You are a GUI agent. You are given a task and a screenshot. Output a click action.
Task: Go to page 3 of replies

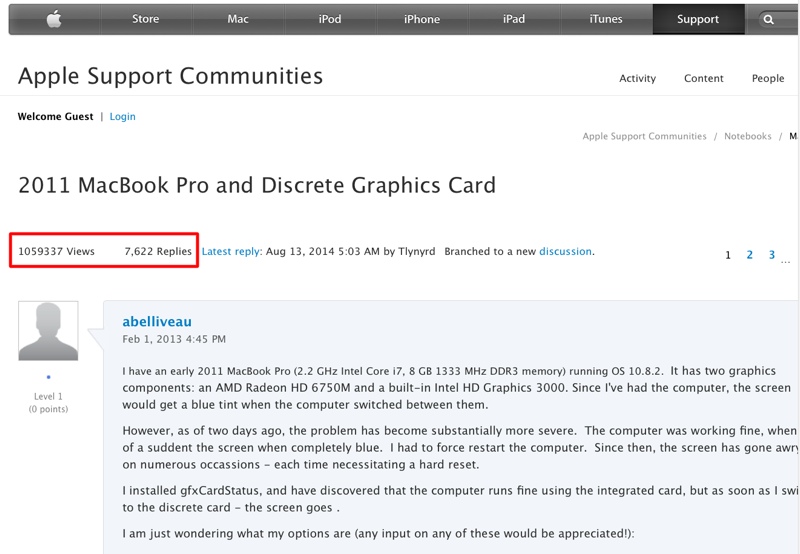[x=772, y=255]
